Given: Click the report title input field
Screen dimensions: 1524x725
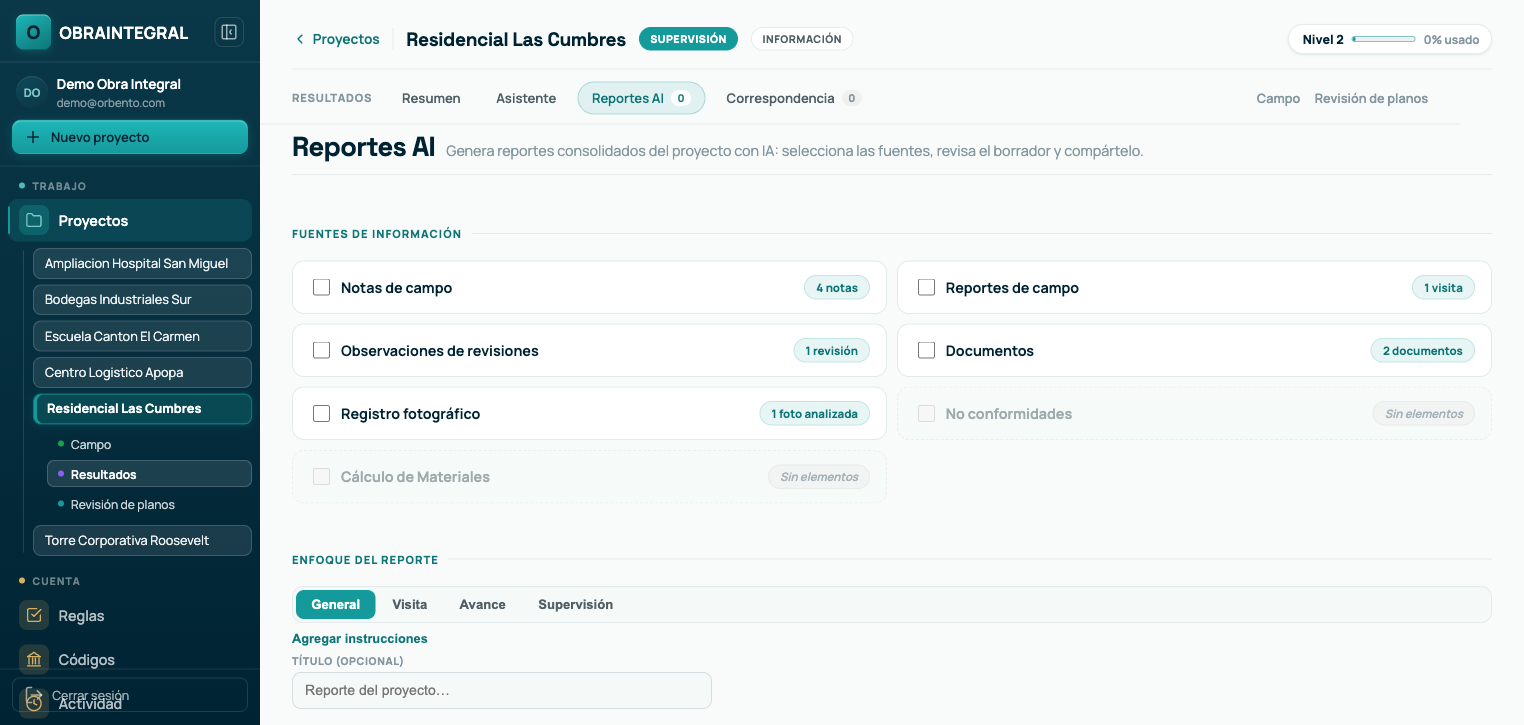Looking at the screenshot, I should [x=501, y=690].
